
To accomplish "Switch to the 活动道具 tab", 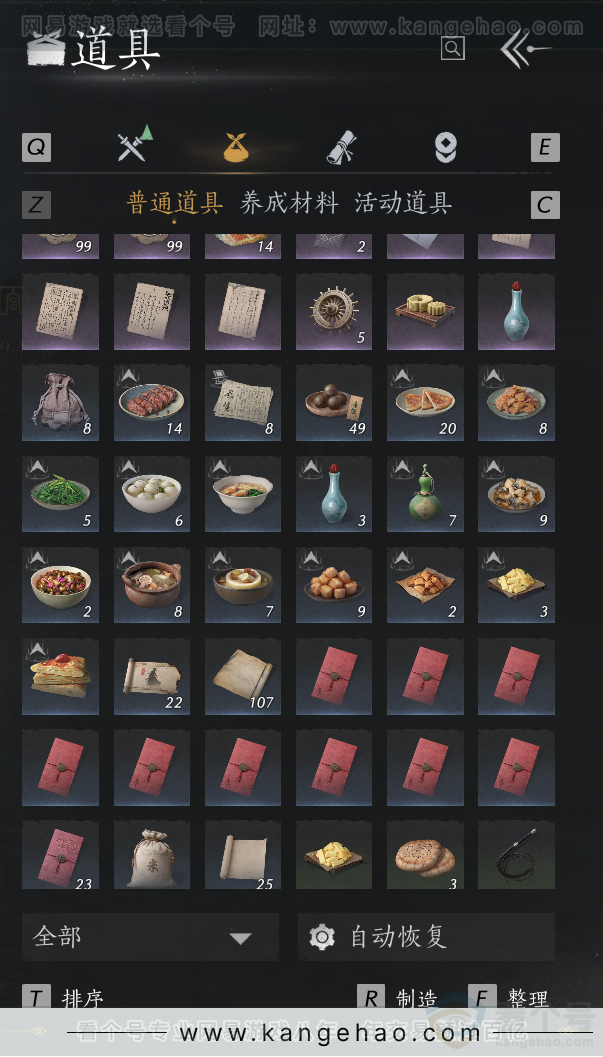I will coord(403,203).
